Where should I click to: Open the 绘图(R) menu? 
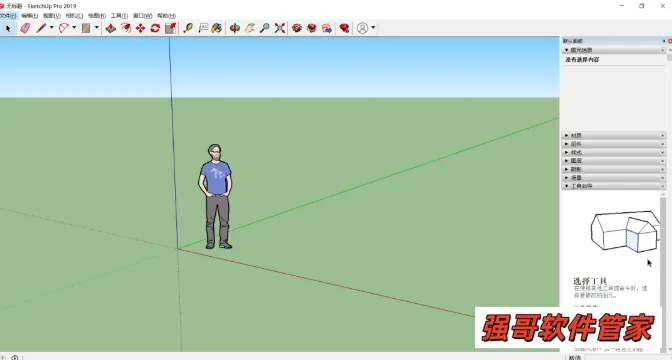[97, 15]
